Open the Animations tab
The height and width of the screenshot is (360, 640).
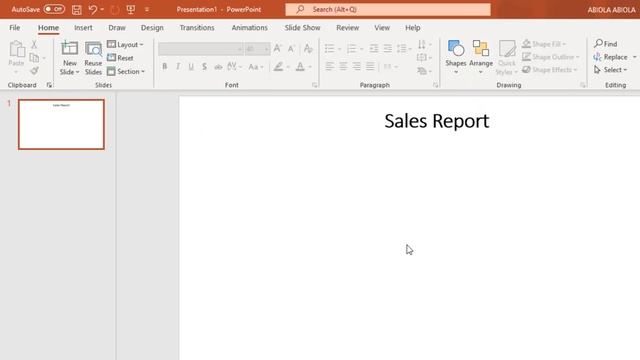(x=249, y=28)
